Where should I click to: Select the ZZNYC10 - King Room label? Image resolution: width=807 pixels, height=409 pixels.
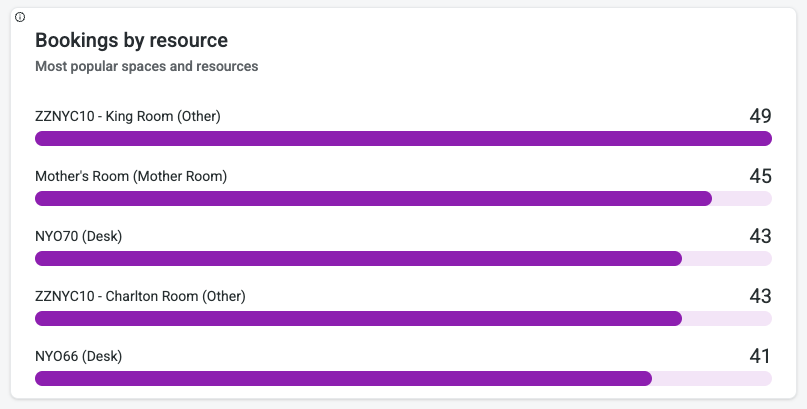pos(127,117)
